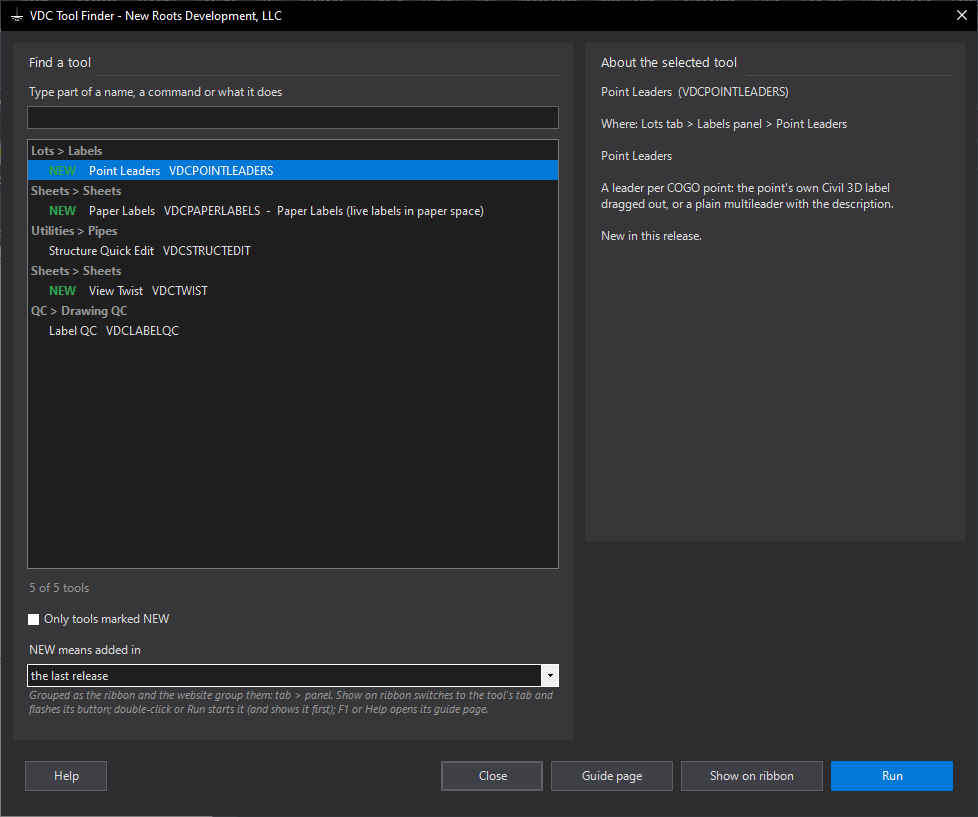Run the selected tool
The width and height of the screenshot is (978, 817).
pos(892,776)
